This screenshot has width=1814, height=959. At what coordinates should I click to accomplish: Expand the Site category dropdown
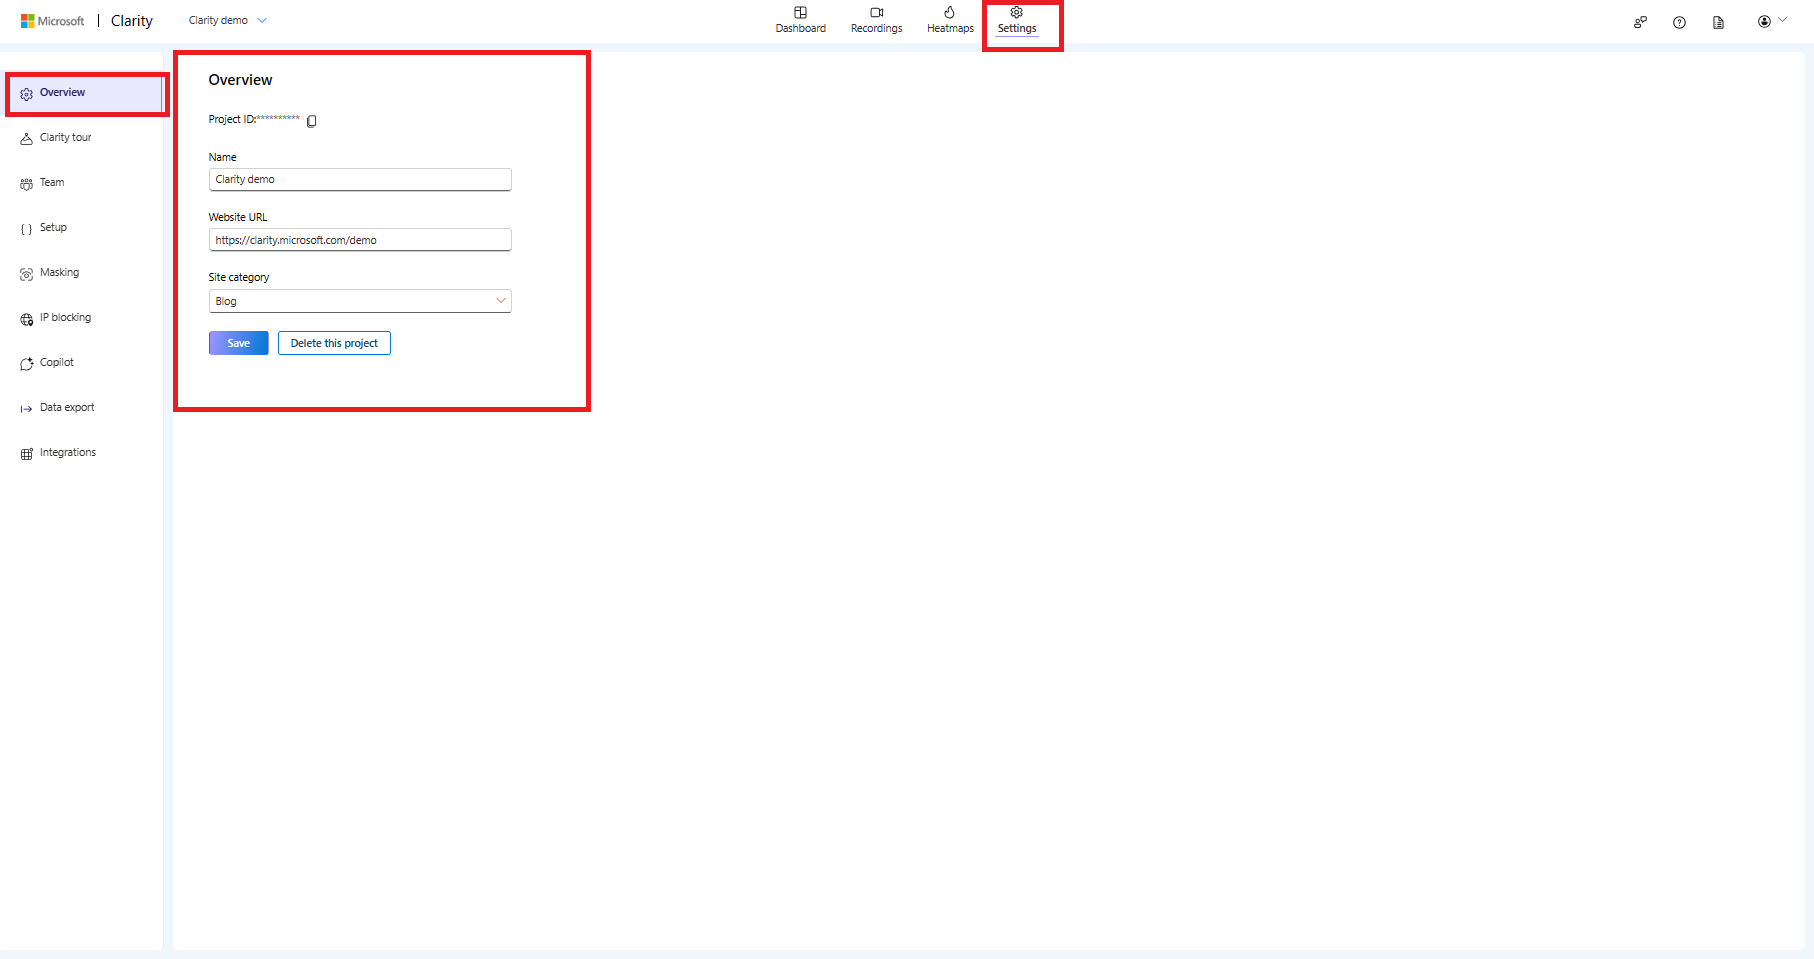click(x=360, y=301)
